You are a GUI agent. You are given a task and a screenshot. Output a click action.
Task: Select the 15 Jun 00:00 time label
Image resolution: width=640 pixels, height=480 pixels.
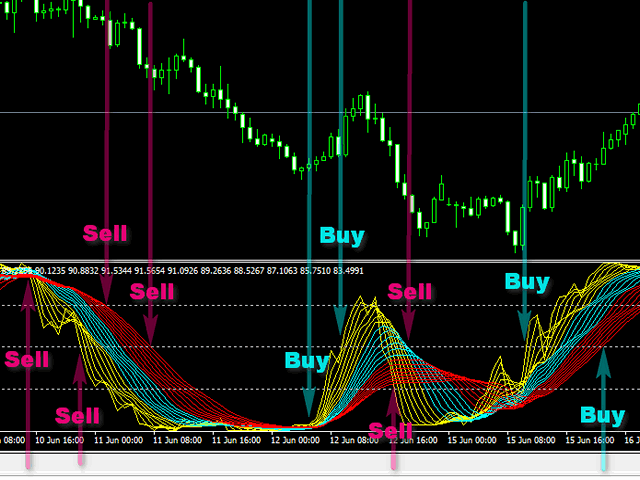click(x=472, y=440)
